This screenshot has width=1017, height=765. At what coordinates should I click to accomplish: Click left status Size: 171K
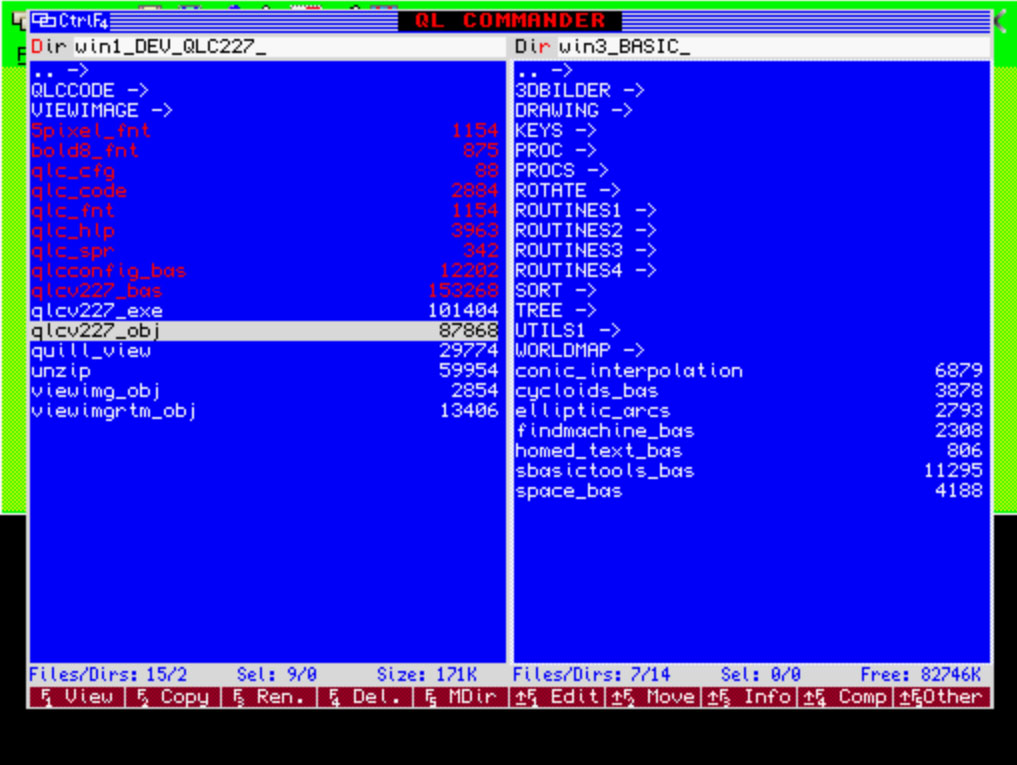(x=427, y=675)
